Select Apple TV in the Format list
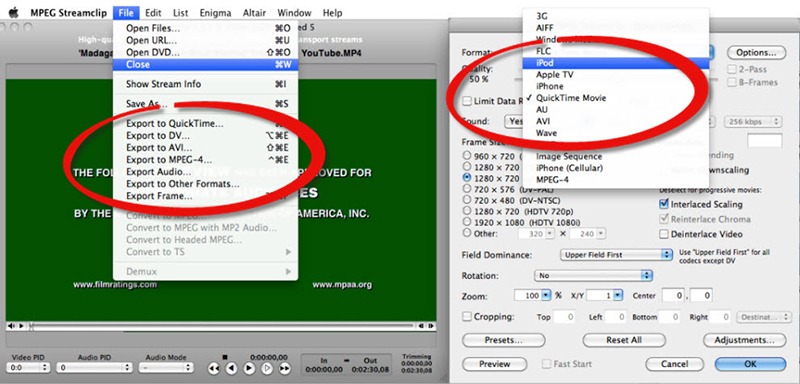The image size is (800, 384). click(x=616, y=74)
